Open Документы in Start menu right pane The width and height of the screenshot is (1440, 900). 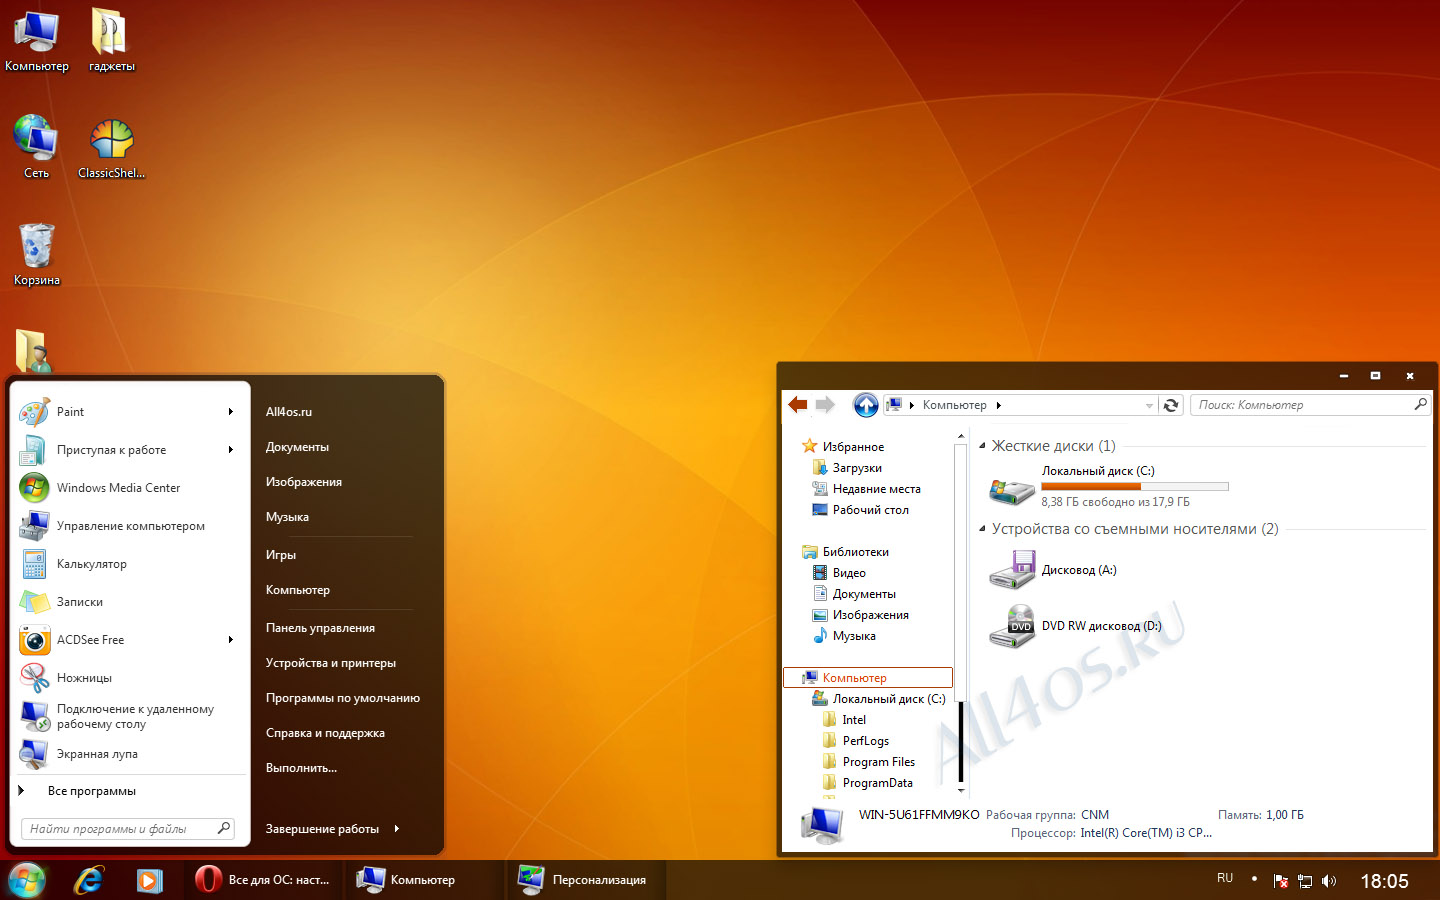click(297, 447)
